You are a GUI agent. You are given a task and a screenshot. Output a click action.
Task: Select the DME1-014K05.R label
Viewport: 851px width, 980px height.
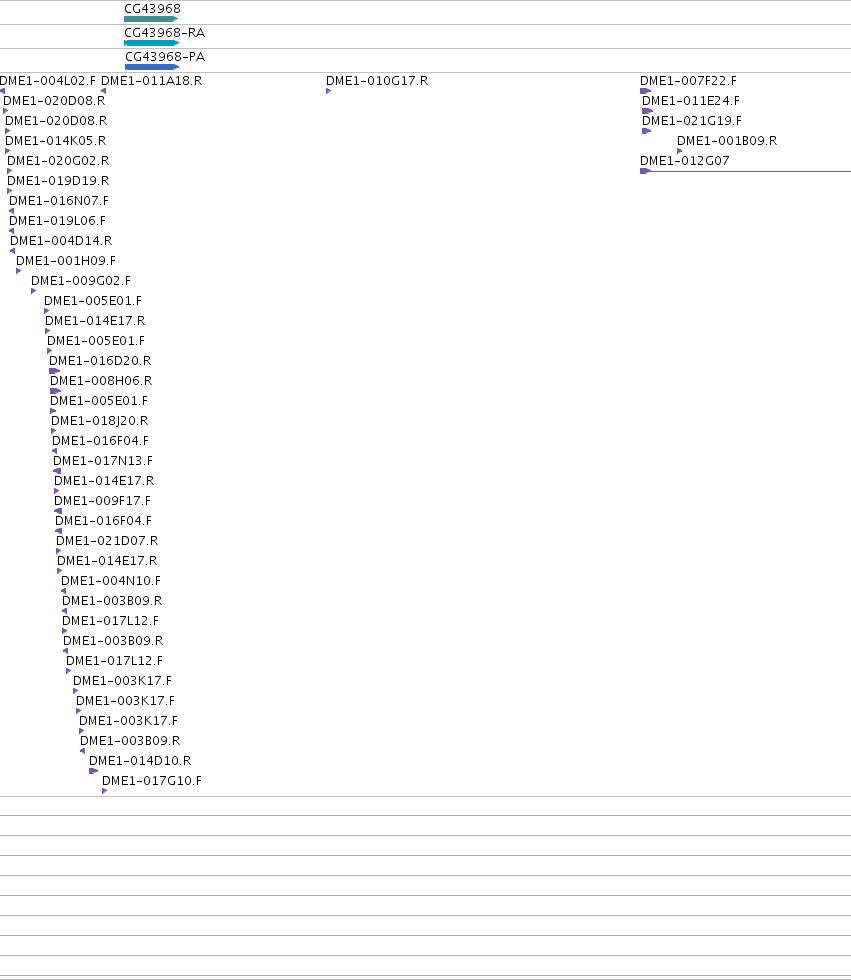pos(56,141)
